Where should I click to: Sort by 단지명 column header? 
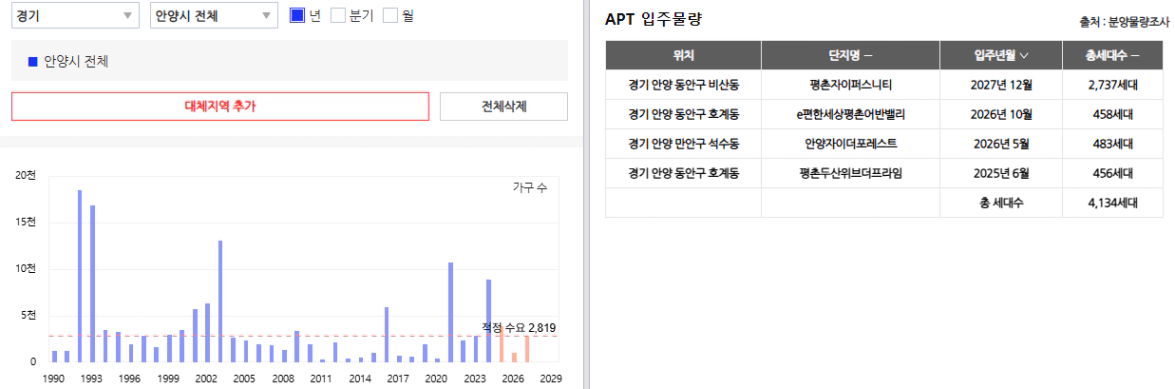coord(851,55)
